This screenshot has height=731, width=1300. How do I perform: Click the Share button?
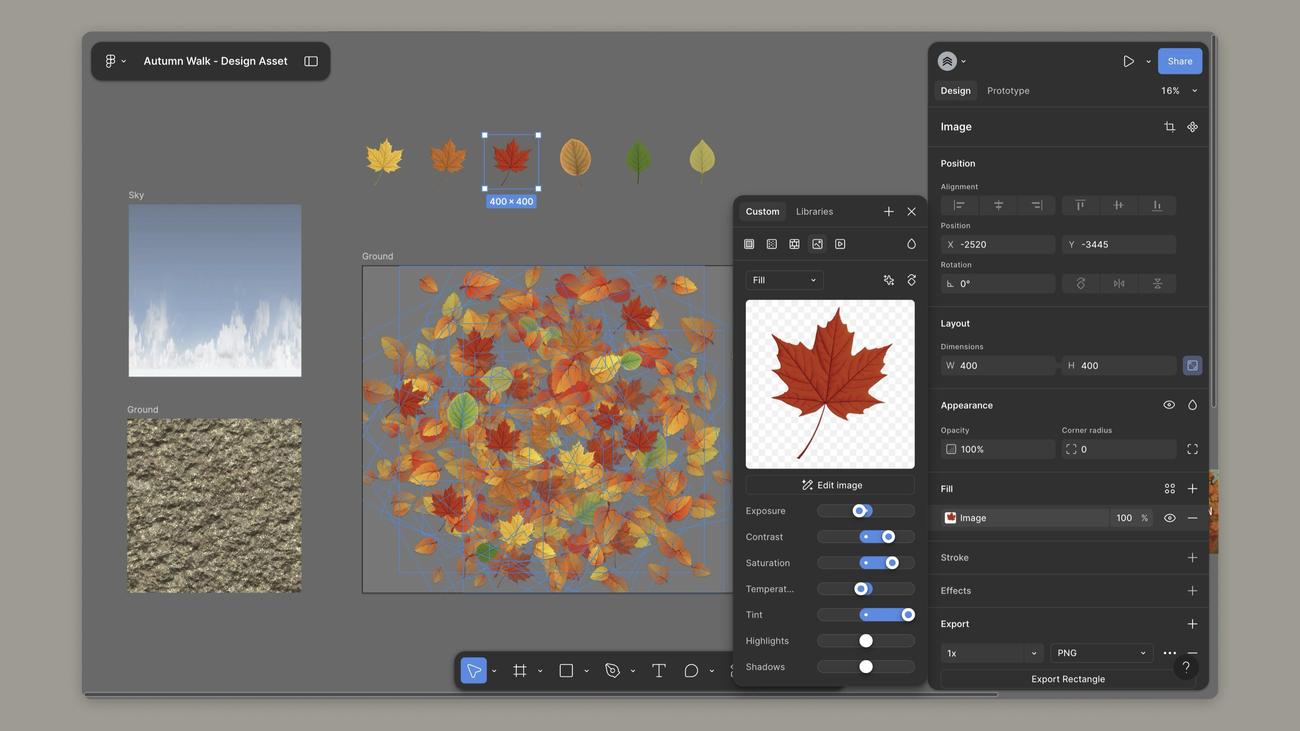(x=1180, y=61)
